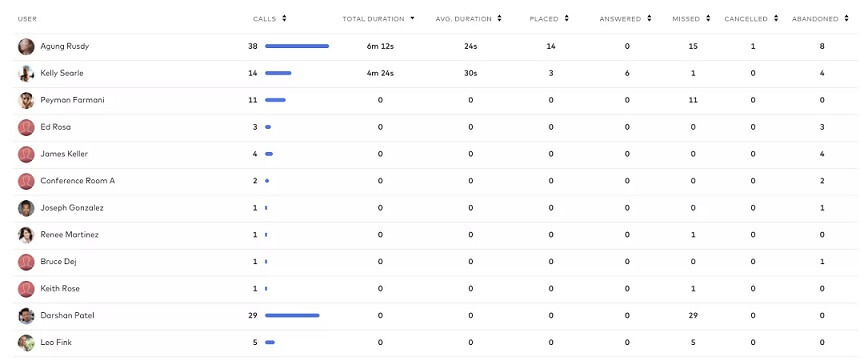Click Ed Rosa's placeholder avatar
This screenshot has height=361, width=860.
coord(26,127)
